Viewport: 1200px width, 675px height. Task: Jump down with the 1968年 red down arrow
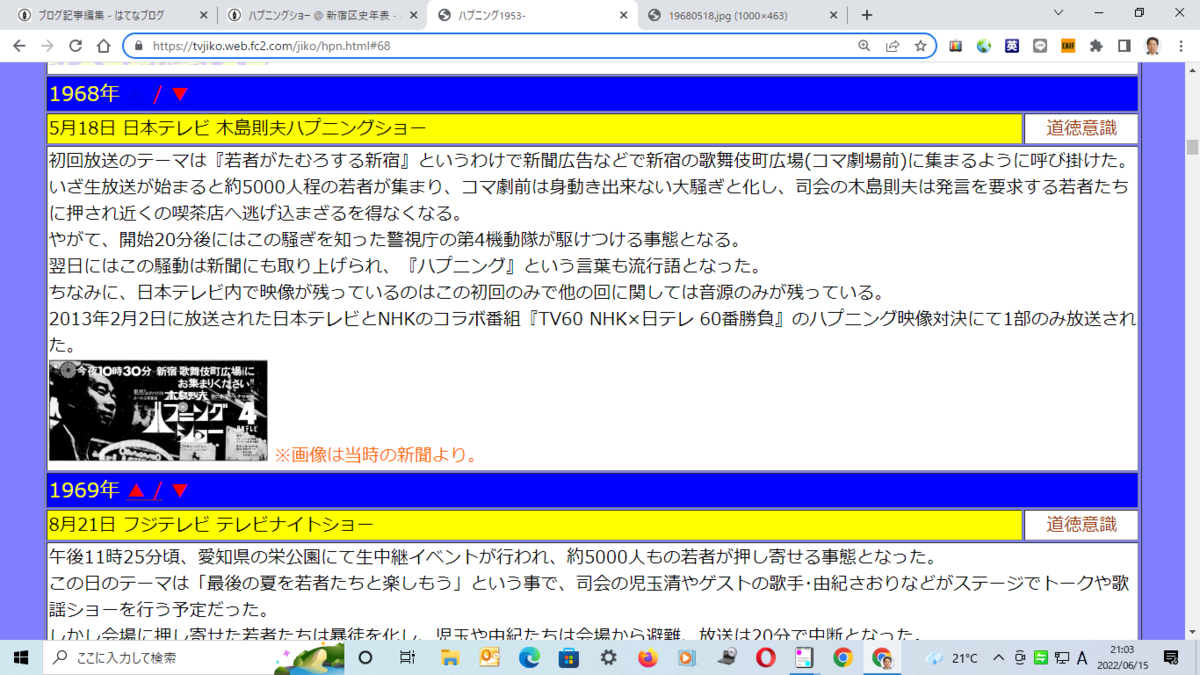(180, 94)
